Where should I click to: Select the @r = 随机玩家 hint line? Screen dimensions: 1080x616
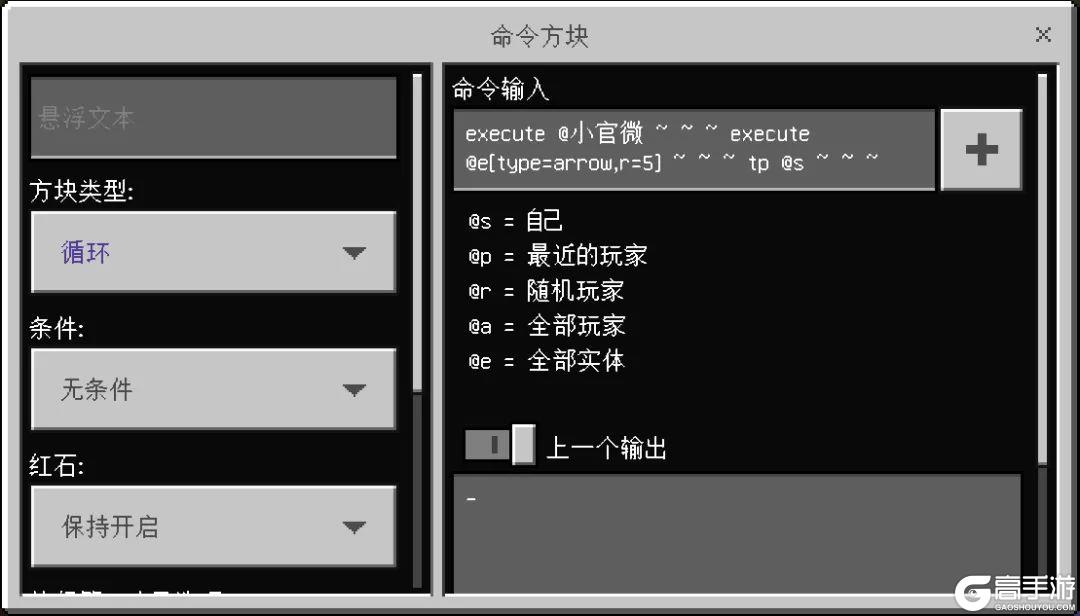point(546,291)
